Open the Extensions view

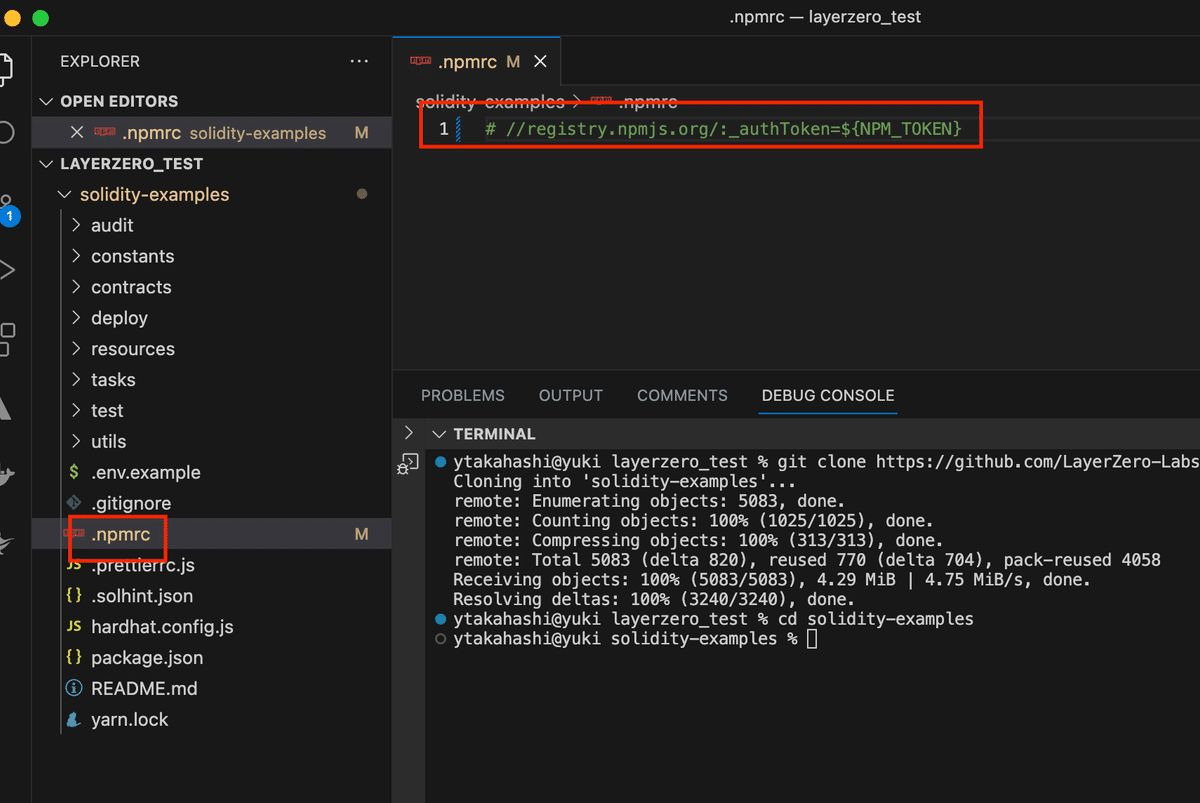[6, 338]
